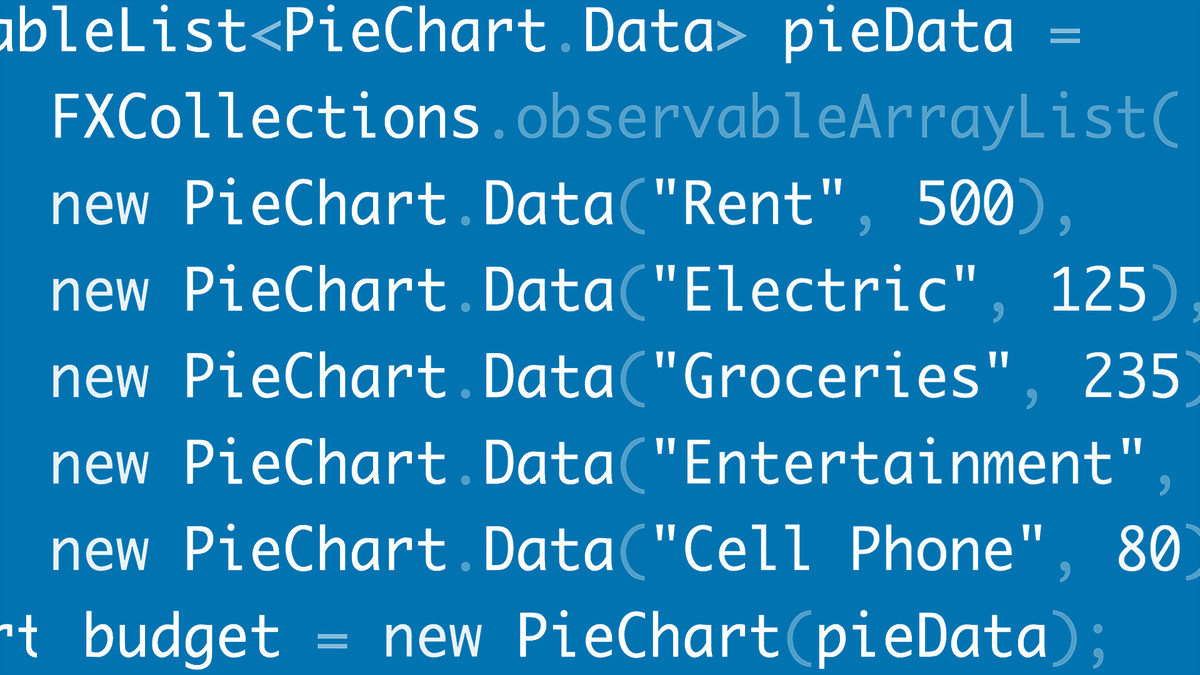Image resolution: width=1200 pixels, height=675 pixels.
Task: Click PieChart in the generic type brackets
Action: click(x=415, y=32)
